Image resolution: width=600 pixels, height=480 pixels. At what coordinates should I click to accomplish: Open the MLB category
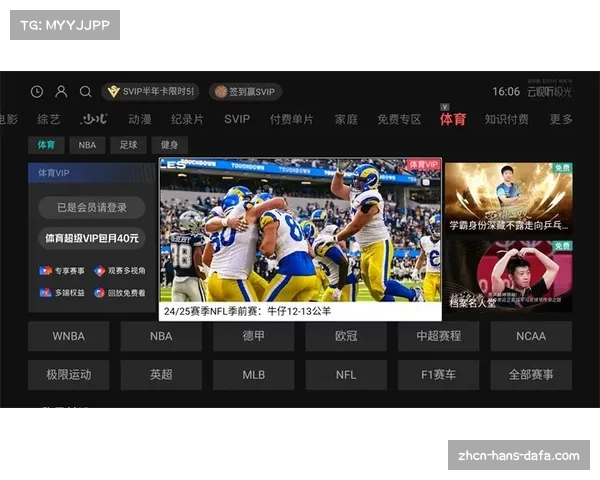coord(254,375)
